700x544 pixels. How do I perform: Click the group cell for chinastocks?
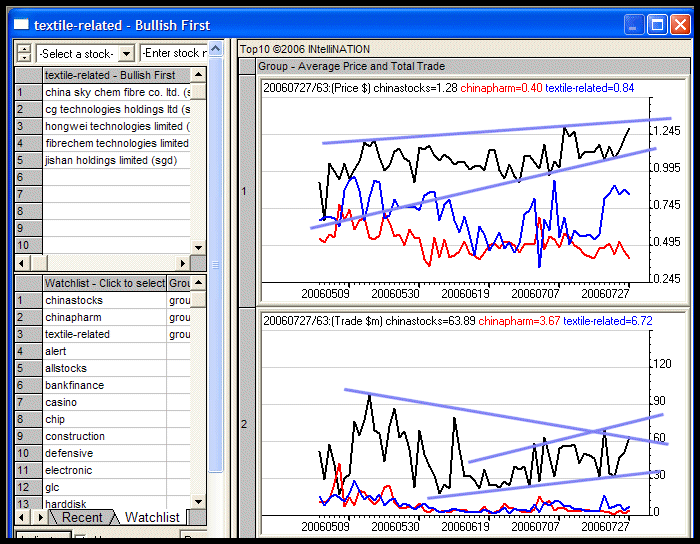[x=179, y=300]
